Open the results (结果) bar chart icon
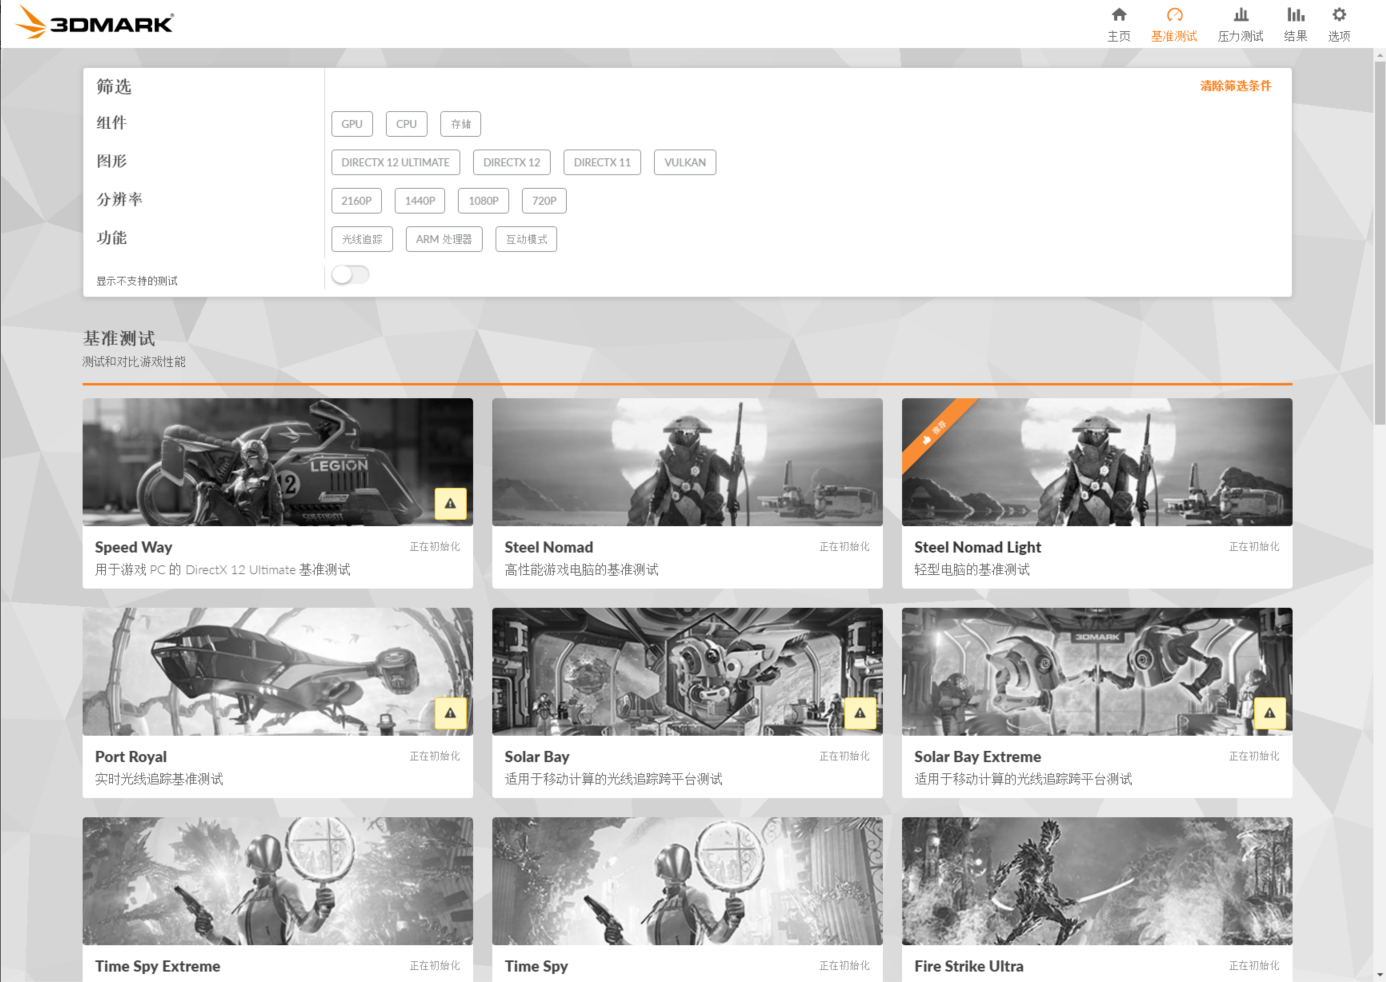Screen dimensions: 1386x982 (1296, 15)
